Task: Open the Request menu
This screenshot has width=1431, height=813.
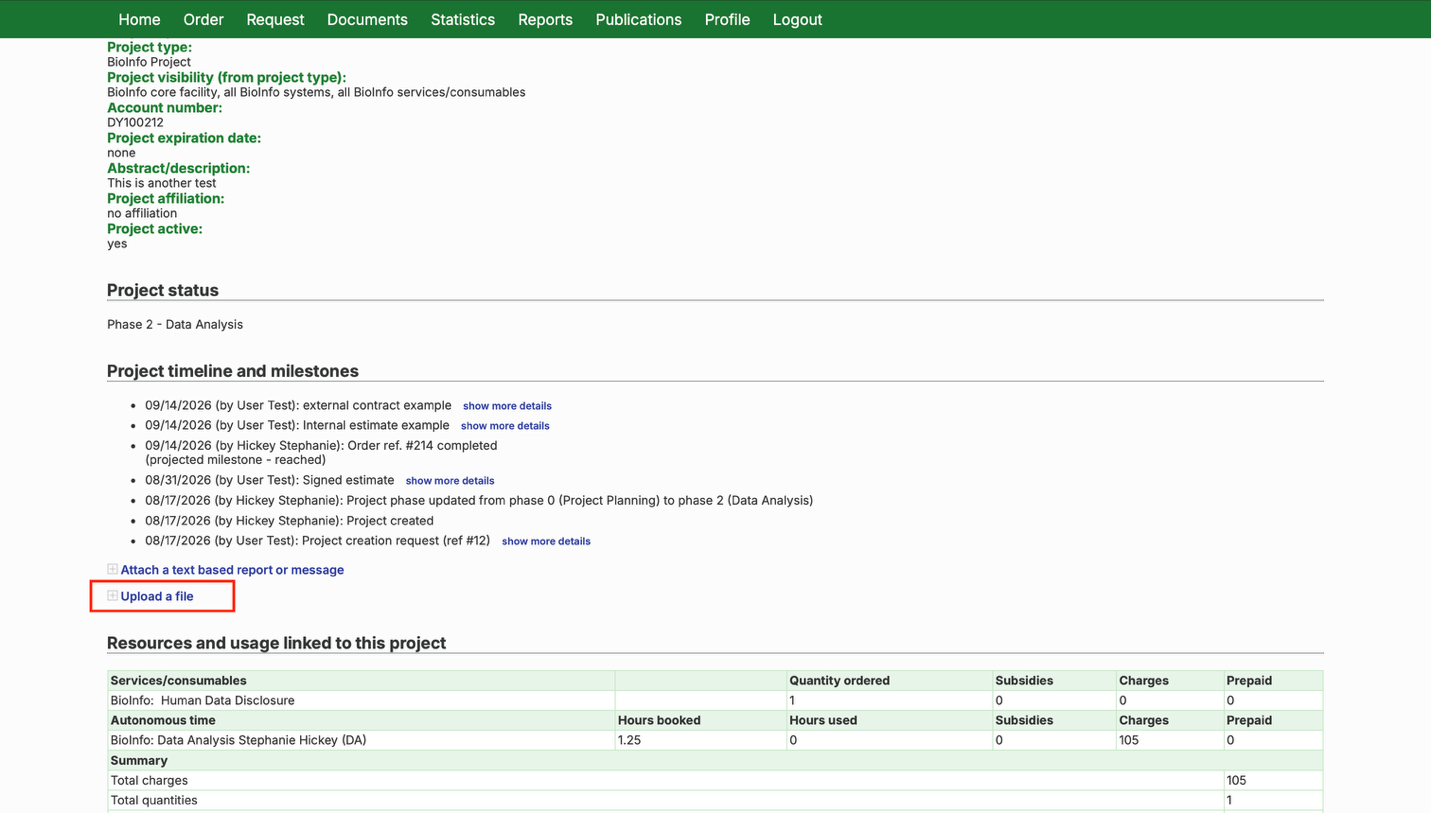Action: 275,20
